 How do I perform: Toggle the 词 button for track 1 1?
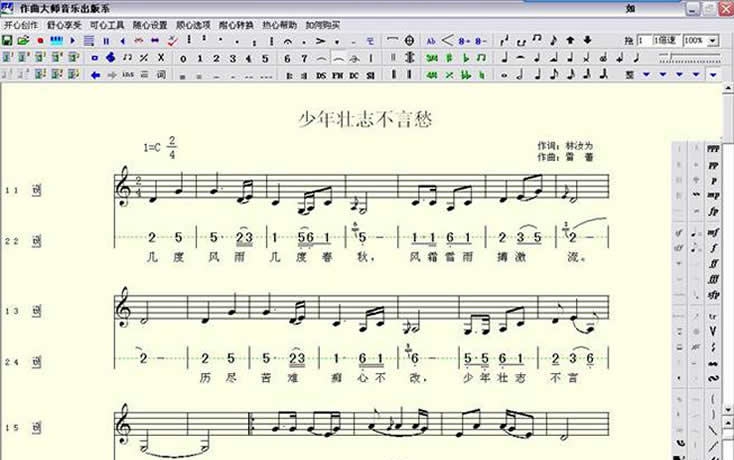pos(37,190)
